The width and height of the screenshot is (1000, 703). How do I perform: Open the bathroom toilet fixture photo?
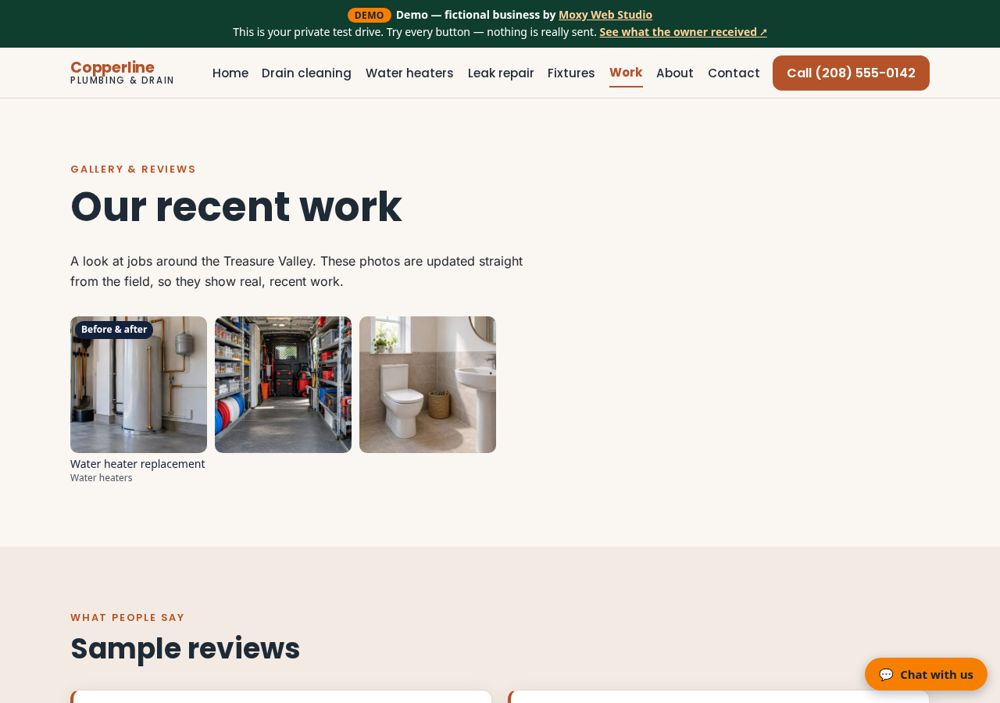[x=427, y=385]
